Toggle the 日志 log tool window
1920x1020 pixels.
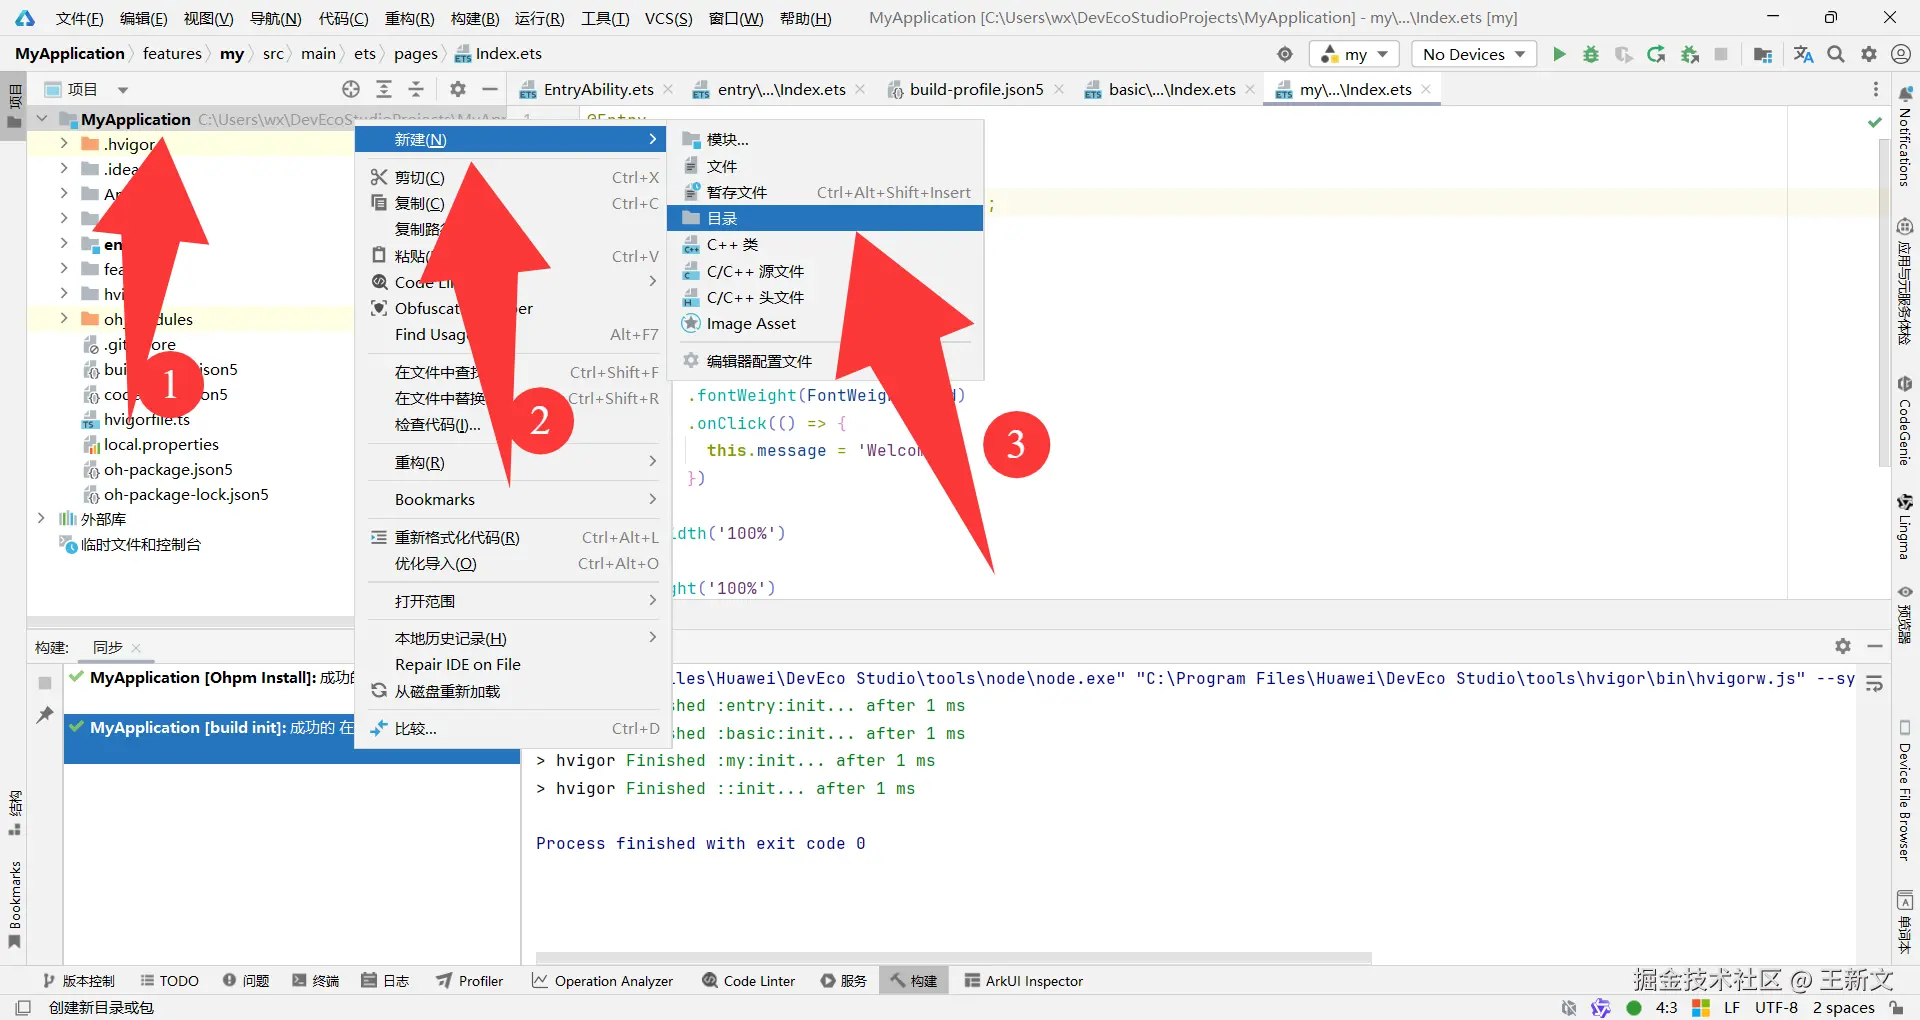coord(386,981)
